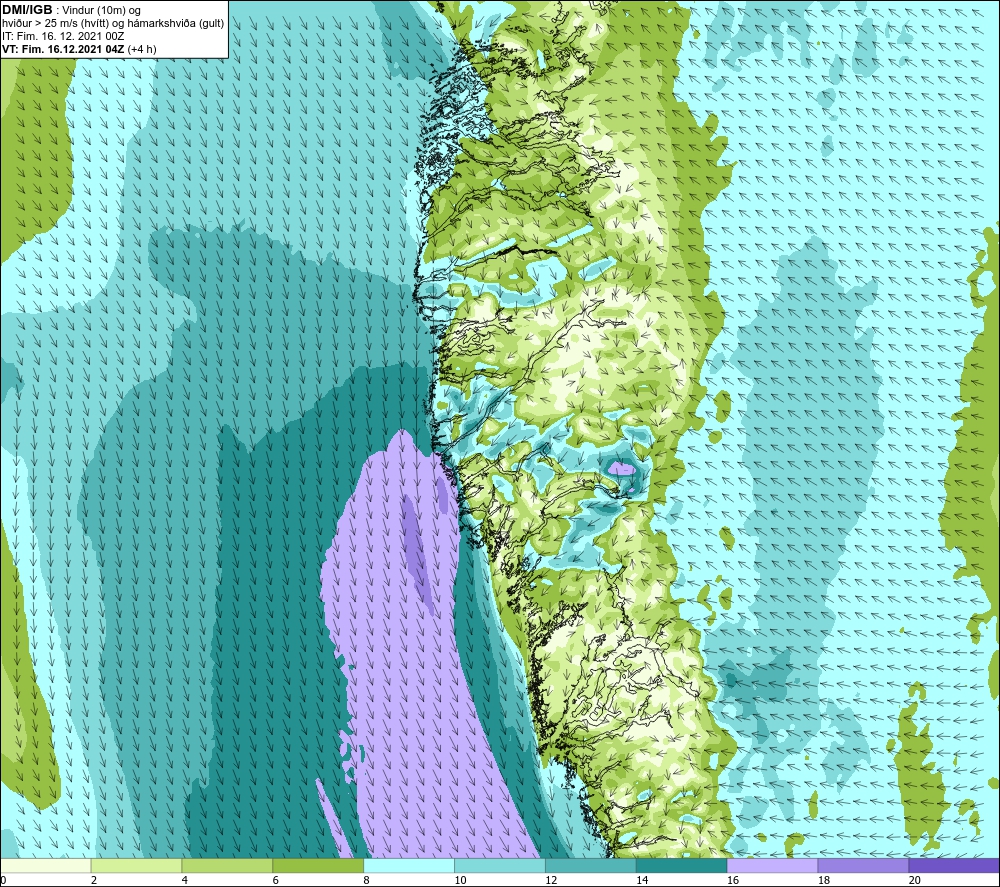This screenshot has height=887, width=1000.
Task: Click the legend scale label "14"
Action: click(642, 880)
